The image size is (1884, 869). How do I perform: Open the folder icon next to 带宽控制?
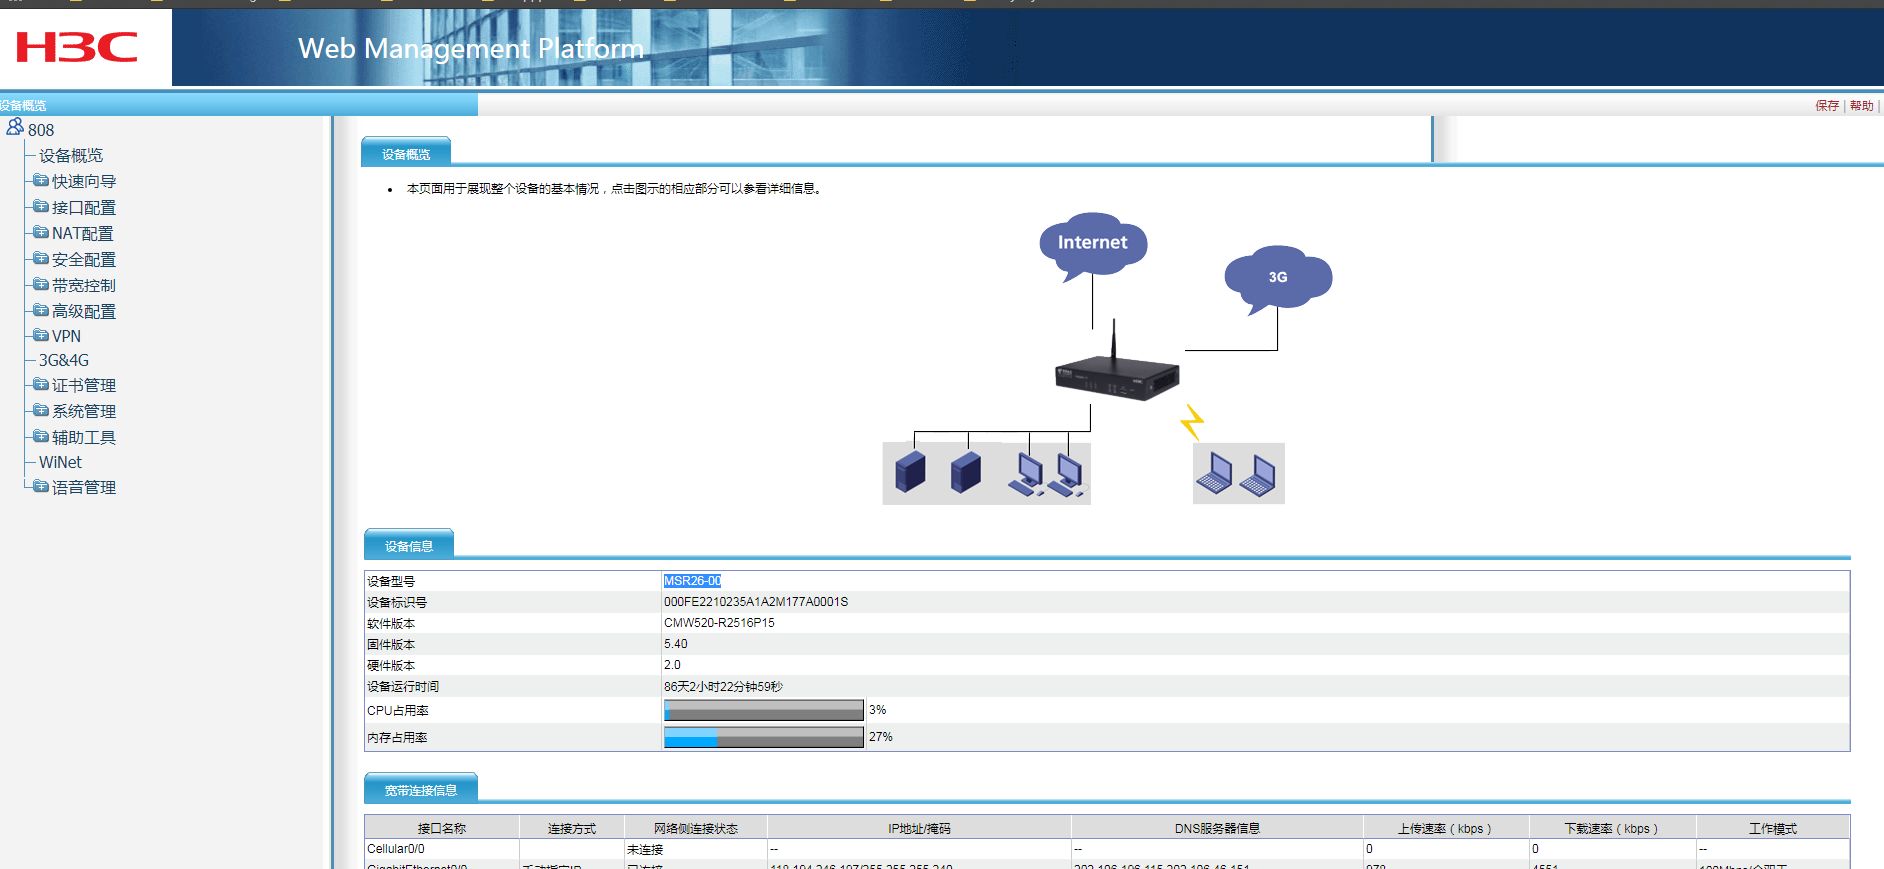pos(41,284)
